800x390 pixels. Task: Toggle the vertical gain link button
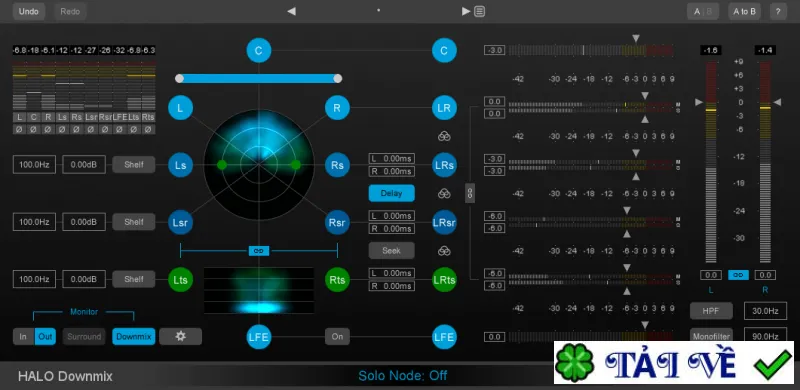click(470, 193)
